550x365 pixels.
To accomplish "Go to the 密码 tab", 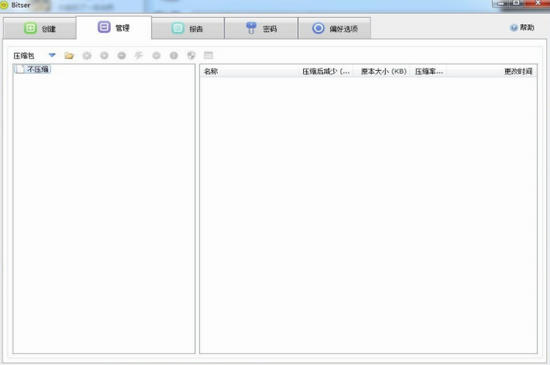I will click(261, 28).
